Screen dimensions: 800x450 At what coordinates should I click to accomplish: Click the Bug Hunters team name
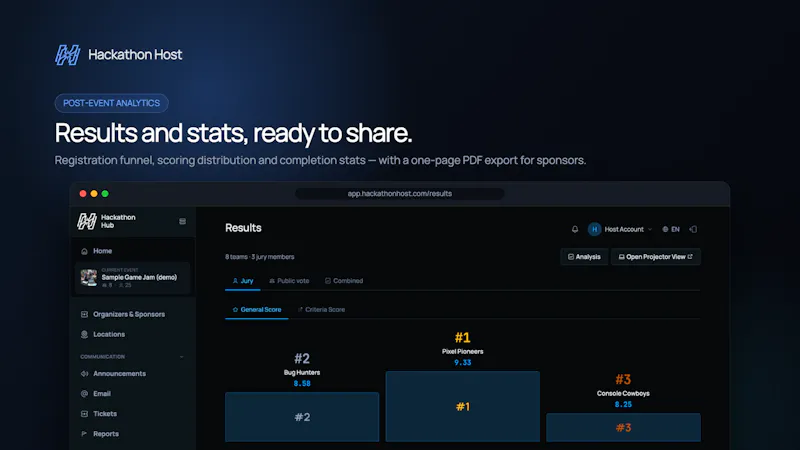tap(302, 372)
